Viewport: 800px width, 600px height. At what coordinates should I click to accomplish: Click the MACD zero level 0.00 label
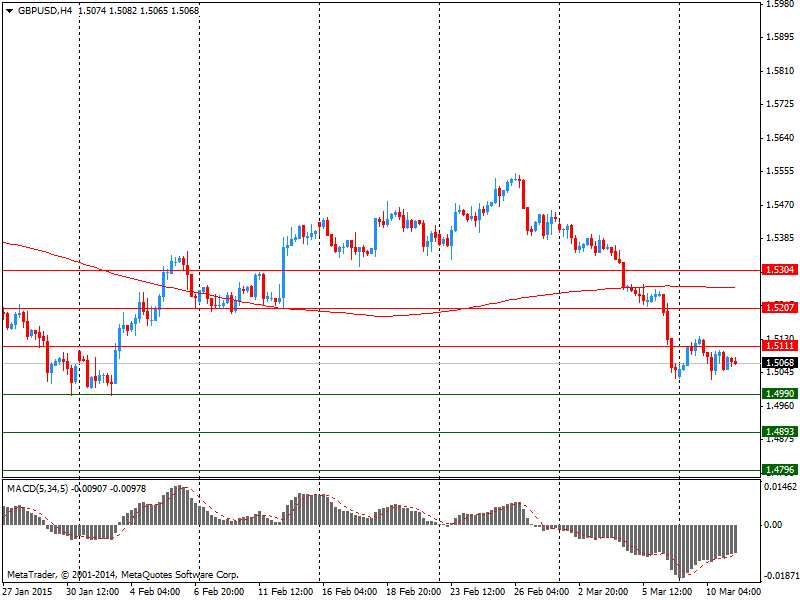pyautogui.click(x=773, y=524)
